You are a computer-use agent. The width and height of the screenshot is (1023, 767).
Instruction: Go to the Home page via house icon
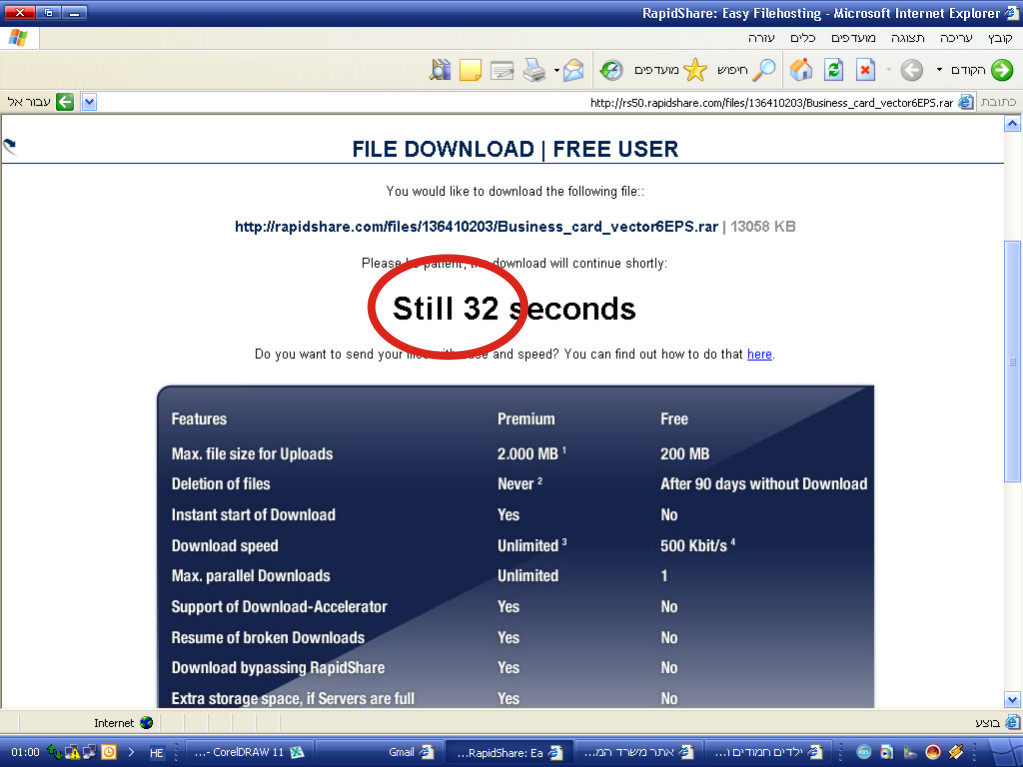pos(801,70)
